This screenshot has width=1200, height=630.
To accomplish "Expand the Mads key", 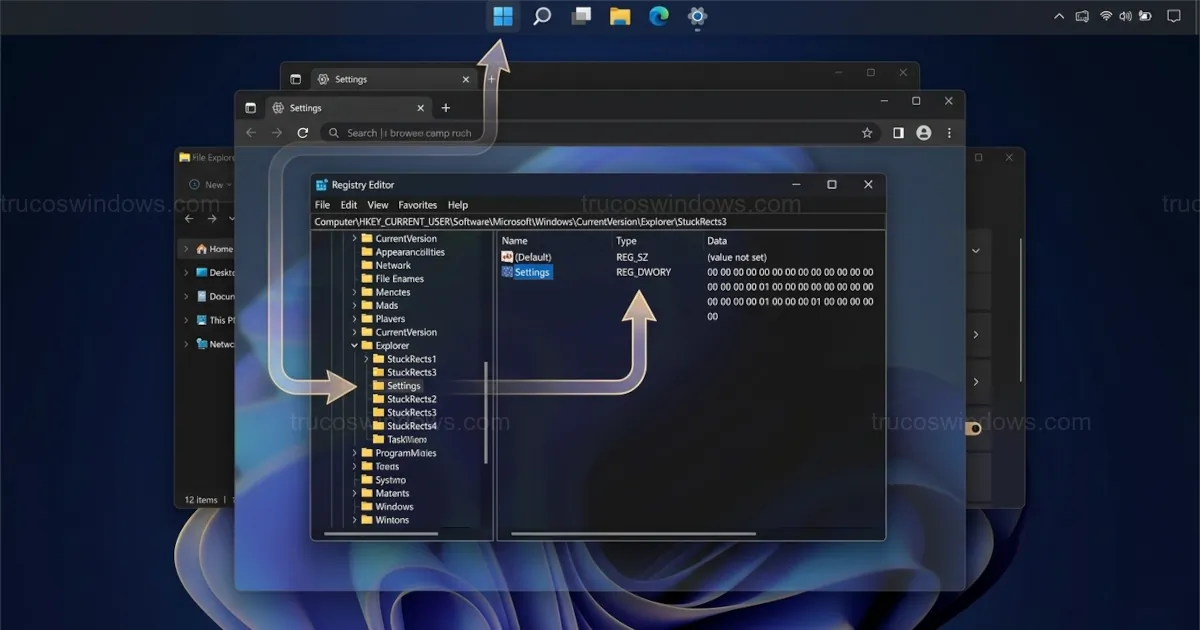I will click(355, 306).
